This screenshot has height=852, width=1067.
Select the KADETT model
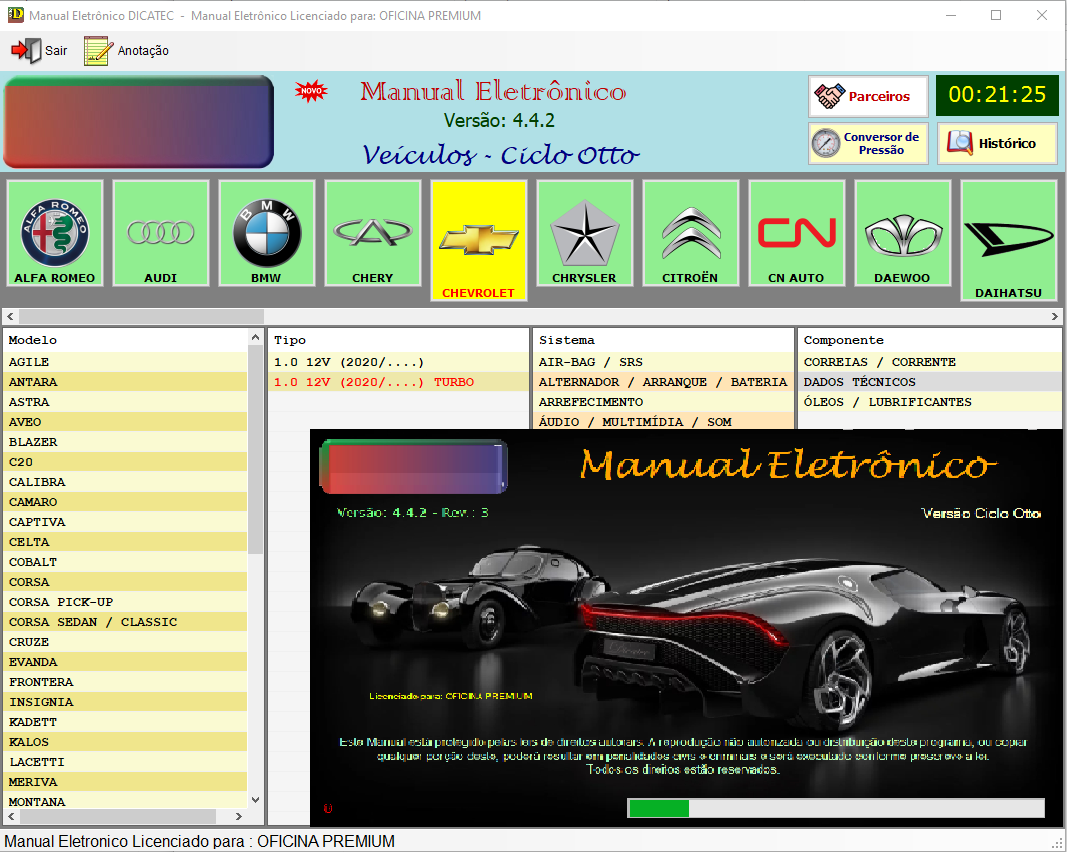point(126,722)
